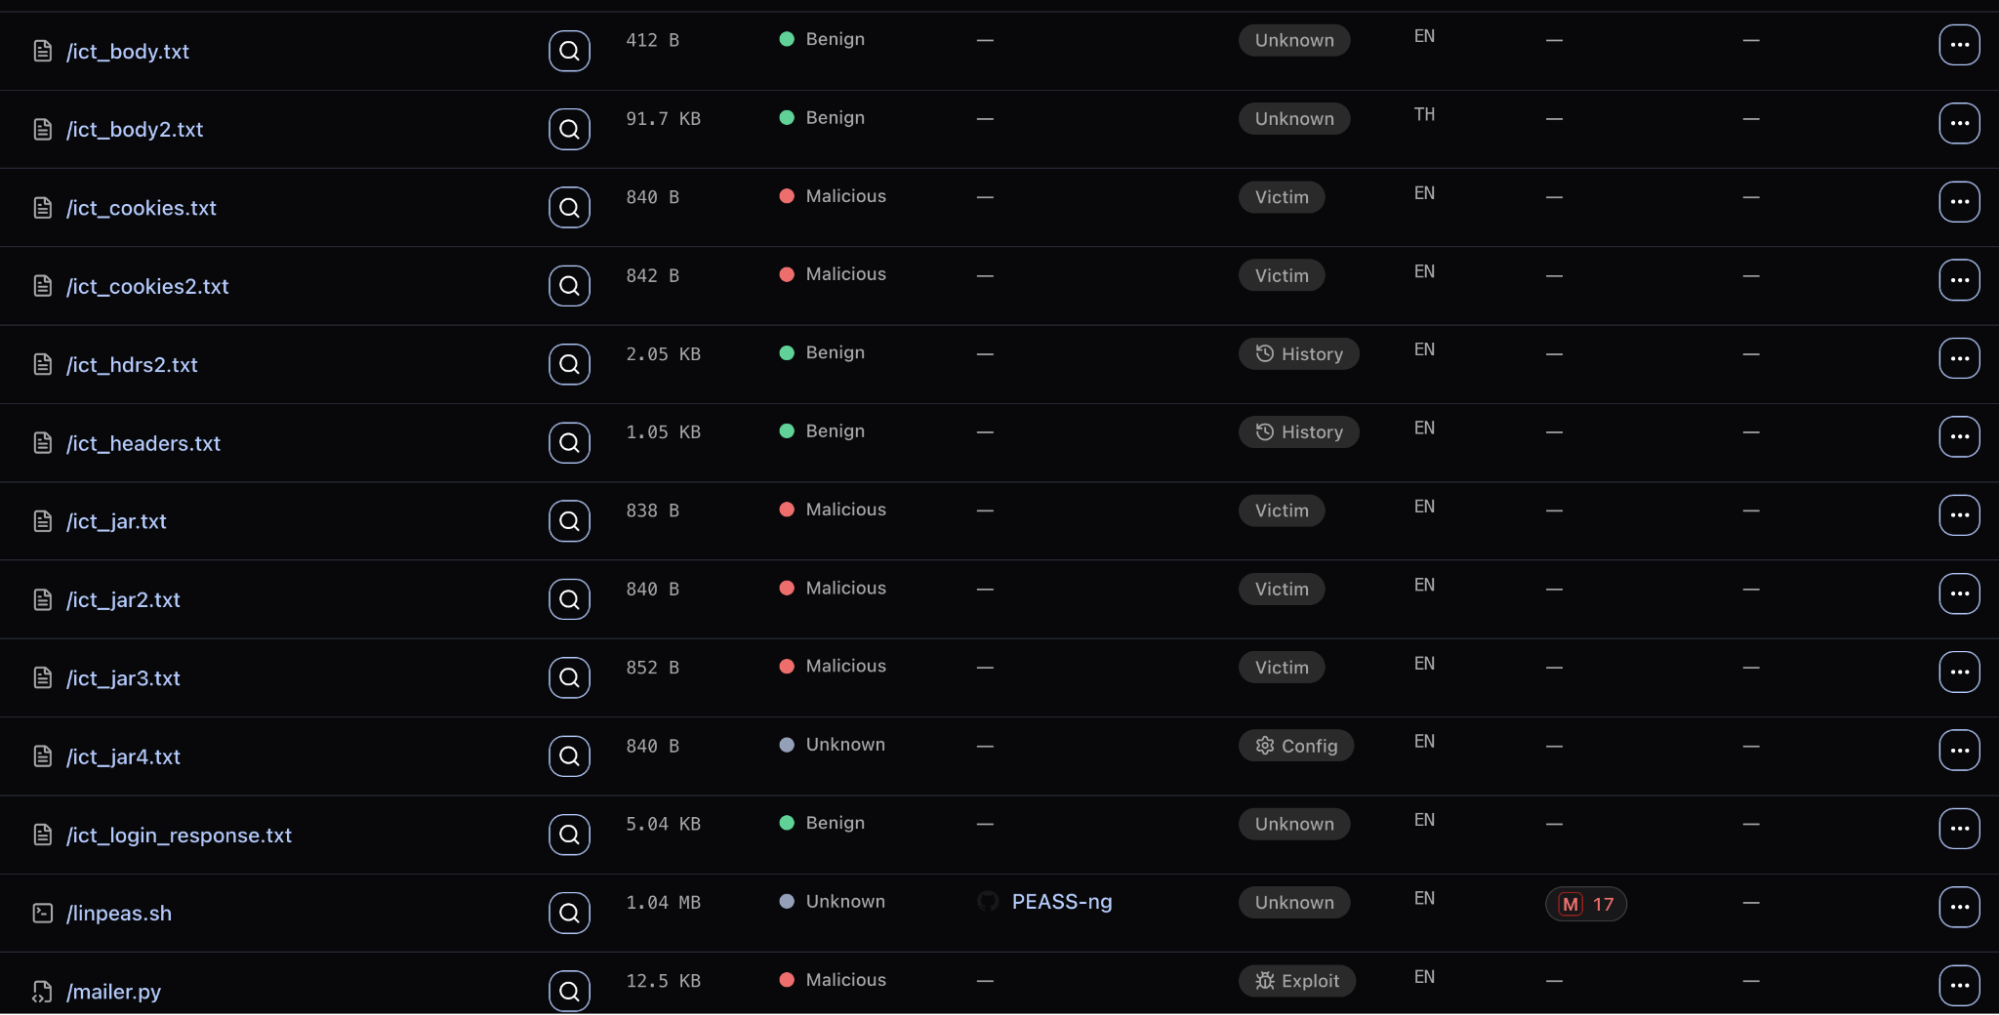Screen dimensions: 1999x1015
Task: Click the History tag on /ict_hdrs2.txt
Action: click(x=1299, y=354)
